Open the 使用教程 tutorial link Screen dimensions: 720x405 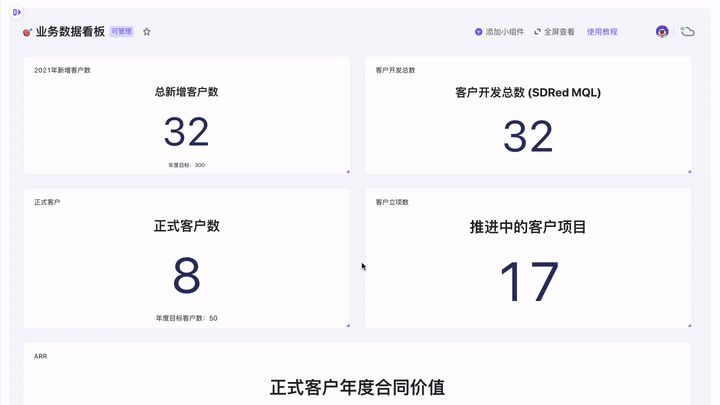tap(602, 32)
